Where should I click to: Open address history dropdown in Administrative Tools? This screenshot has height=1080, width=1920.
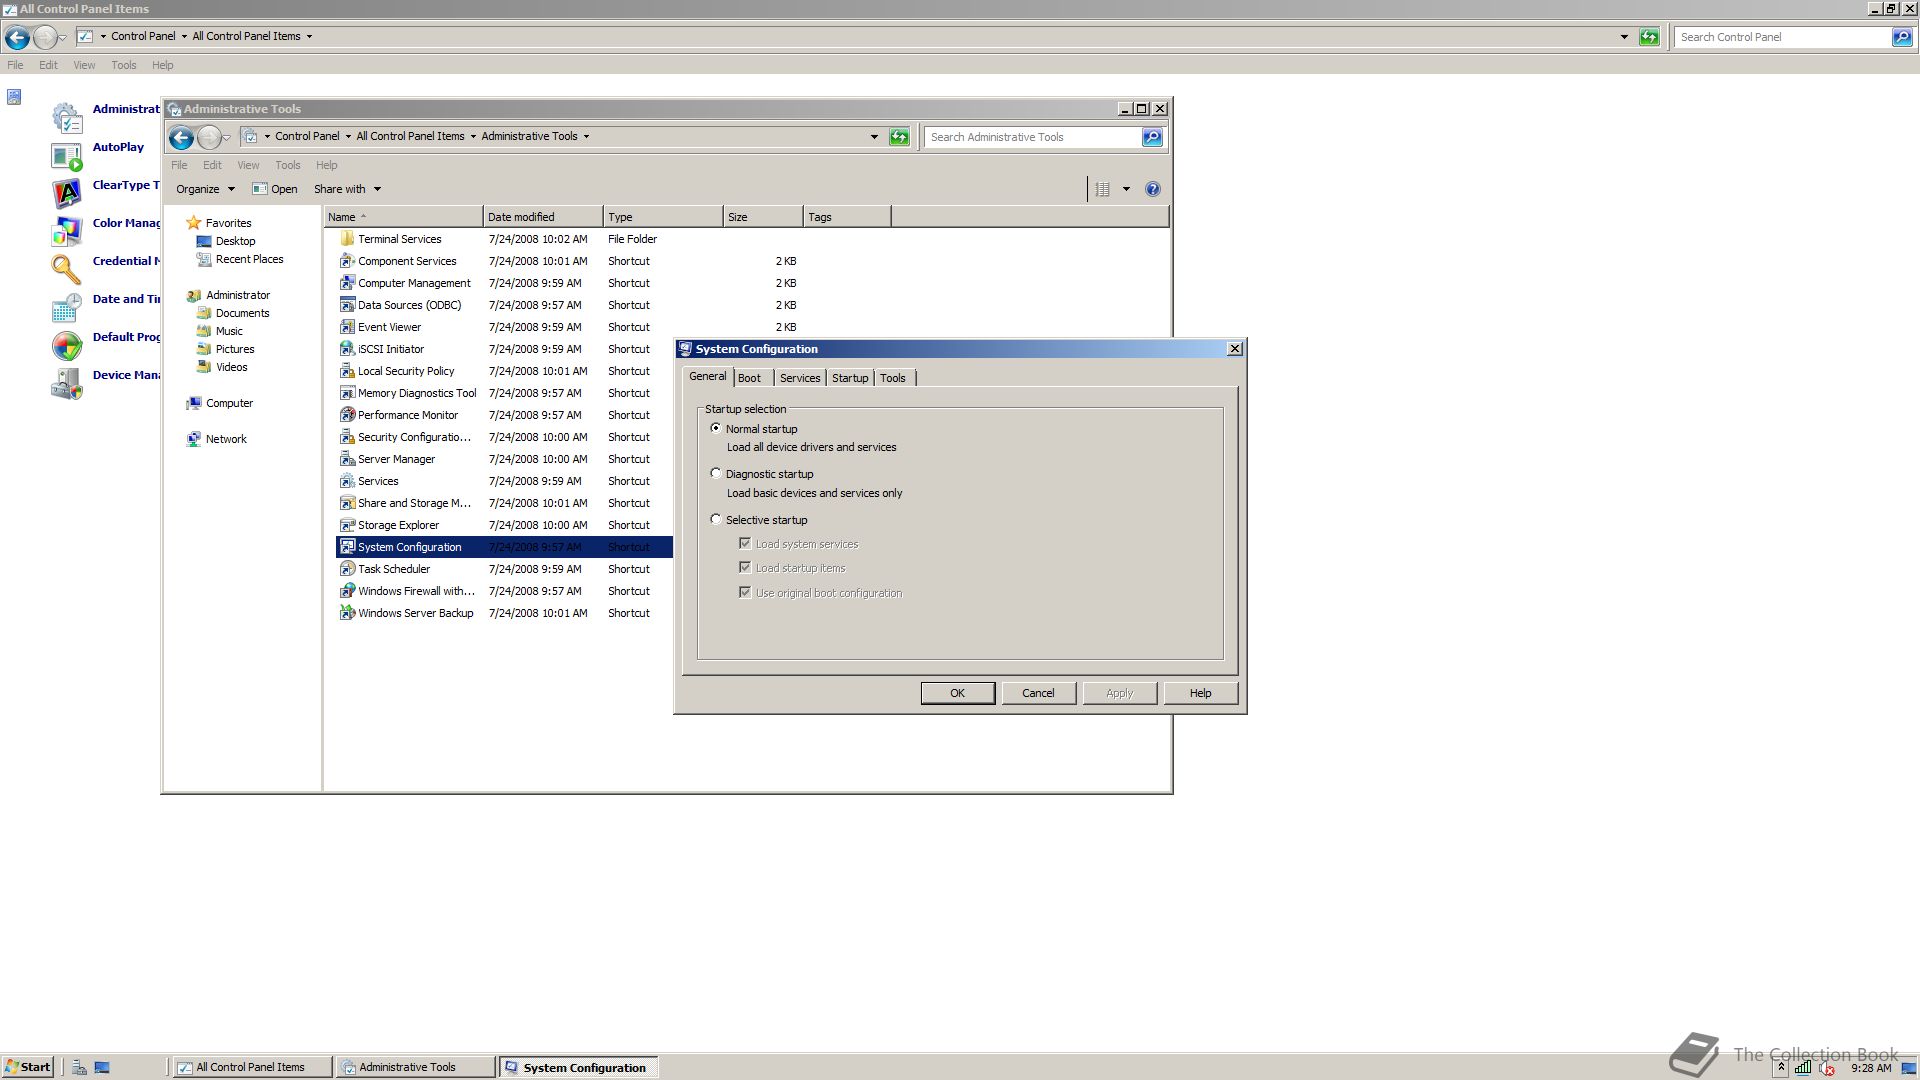point(874,137)
